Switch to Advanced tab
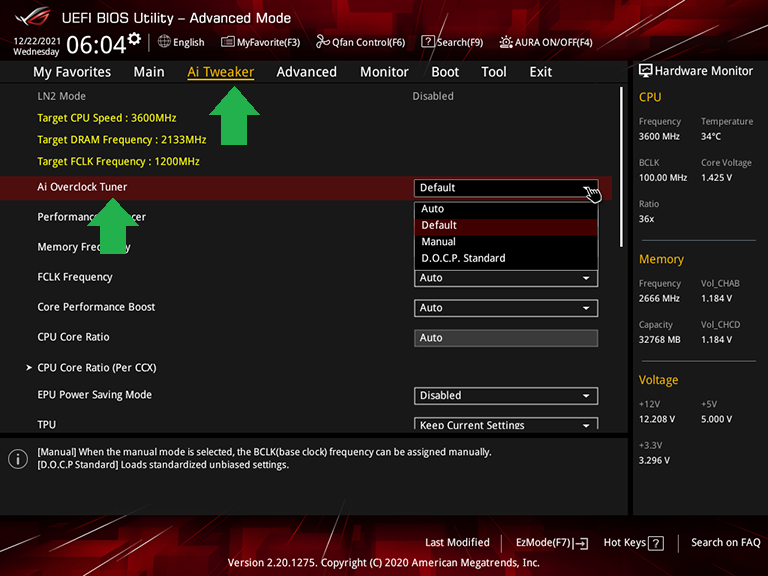 pos(307,72)
